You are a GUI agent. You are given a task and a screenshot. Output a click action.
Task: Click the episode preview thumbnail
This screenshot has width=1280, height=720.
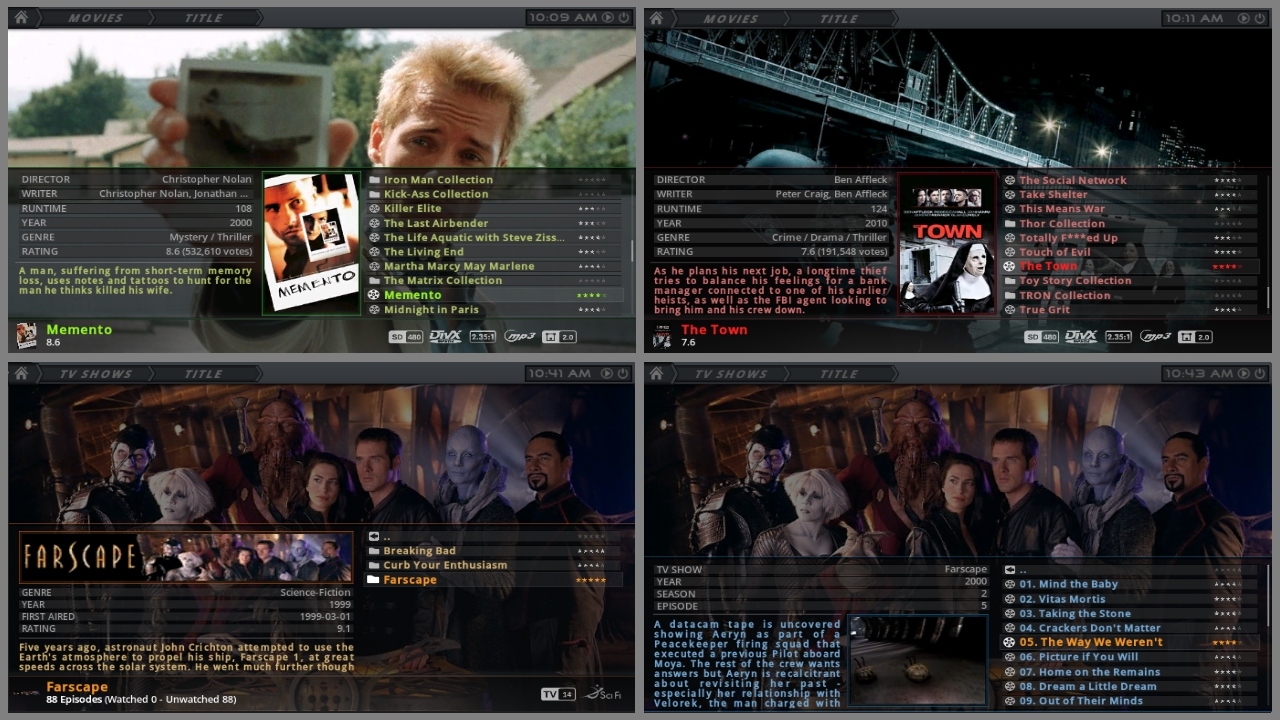click(x=917, y=661)
